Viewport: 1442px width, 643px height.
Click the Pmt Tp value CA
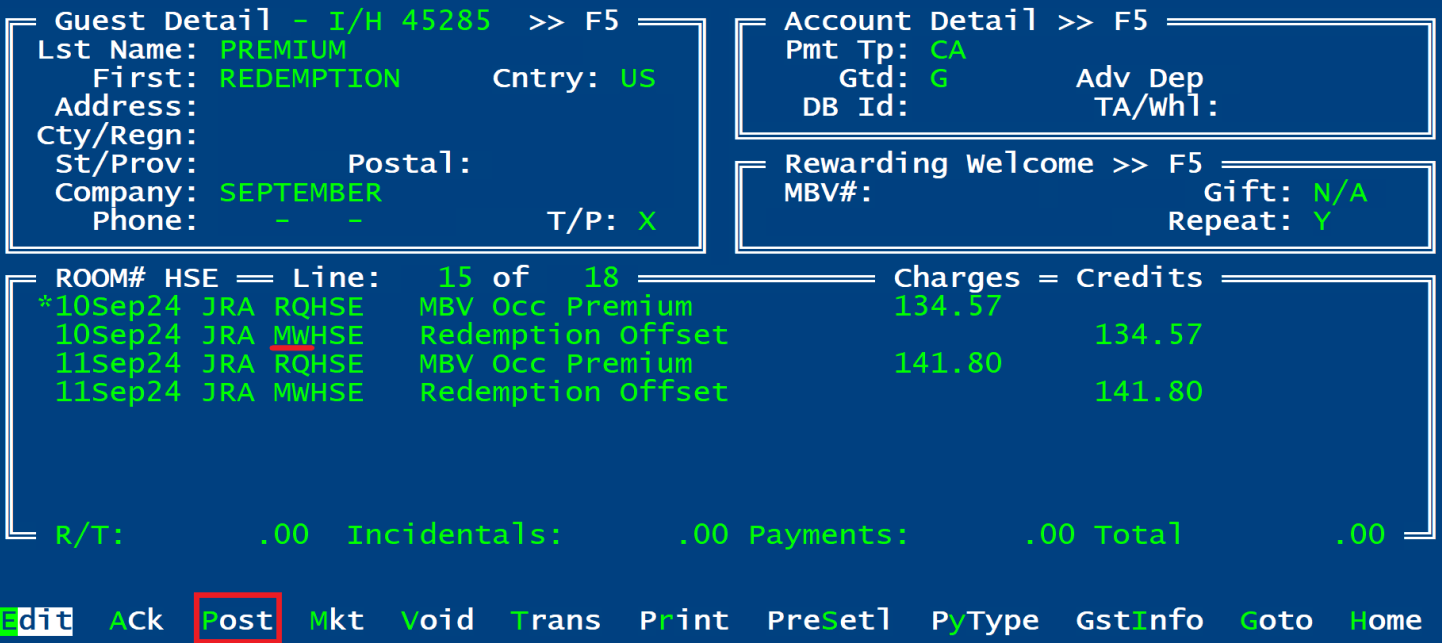948,50
